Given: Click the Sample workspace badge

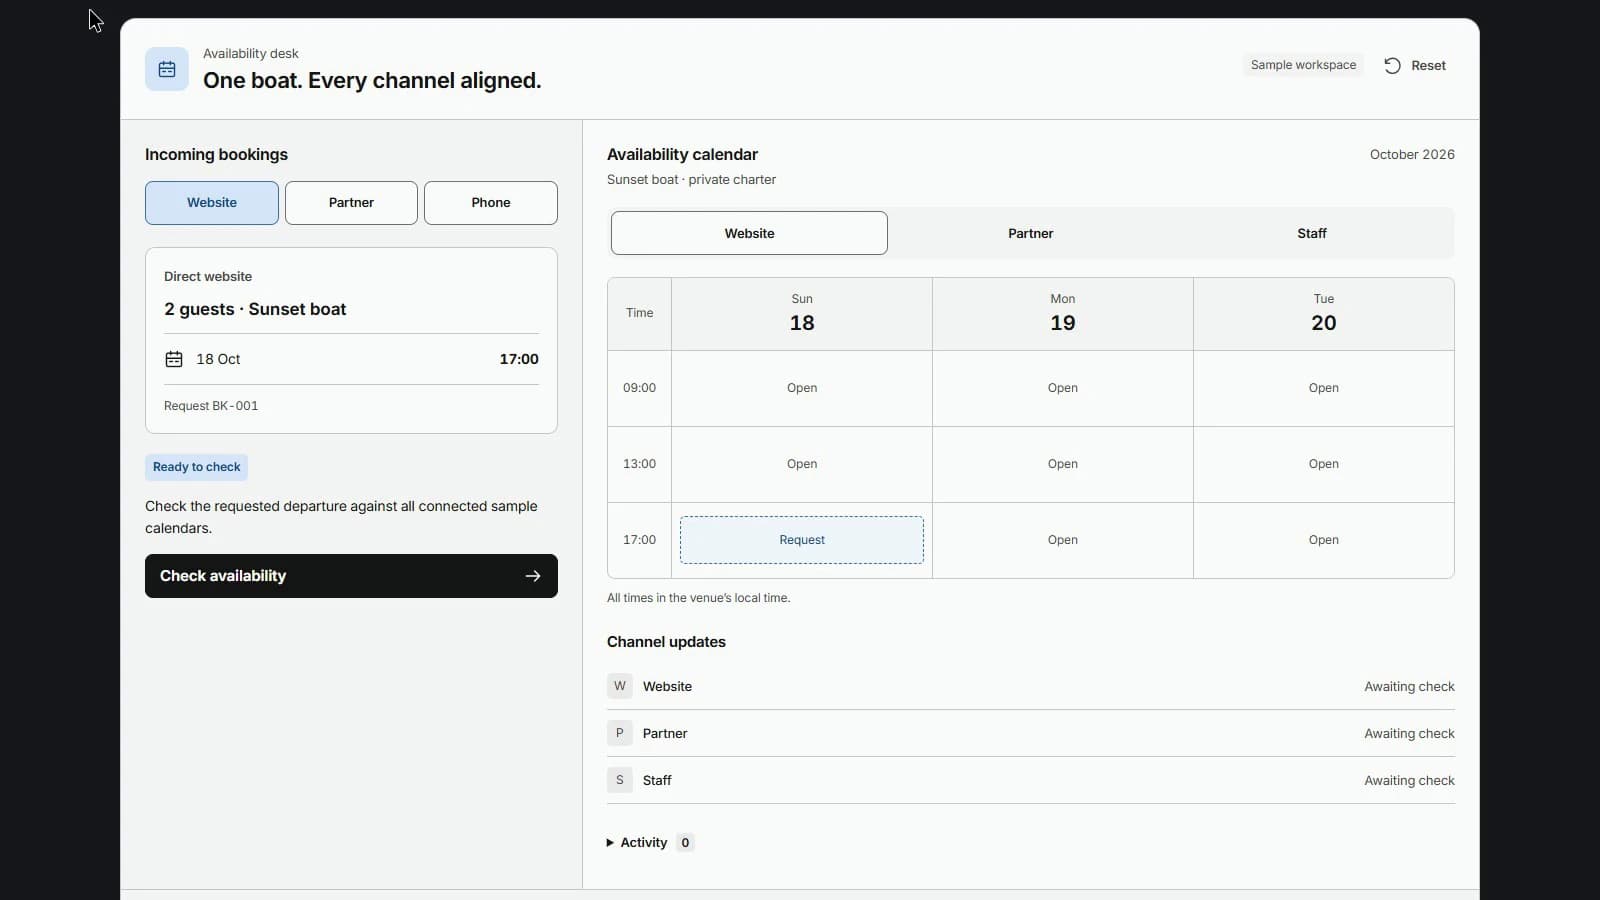Looking at the screenshot, I should pyautogui.click(x=1303, y=65).
